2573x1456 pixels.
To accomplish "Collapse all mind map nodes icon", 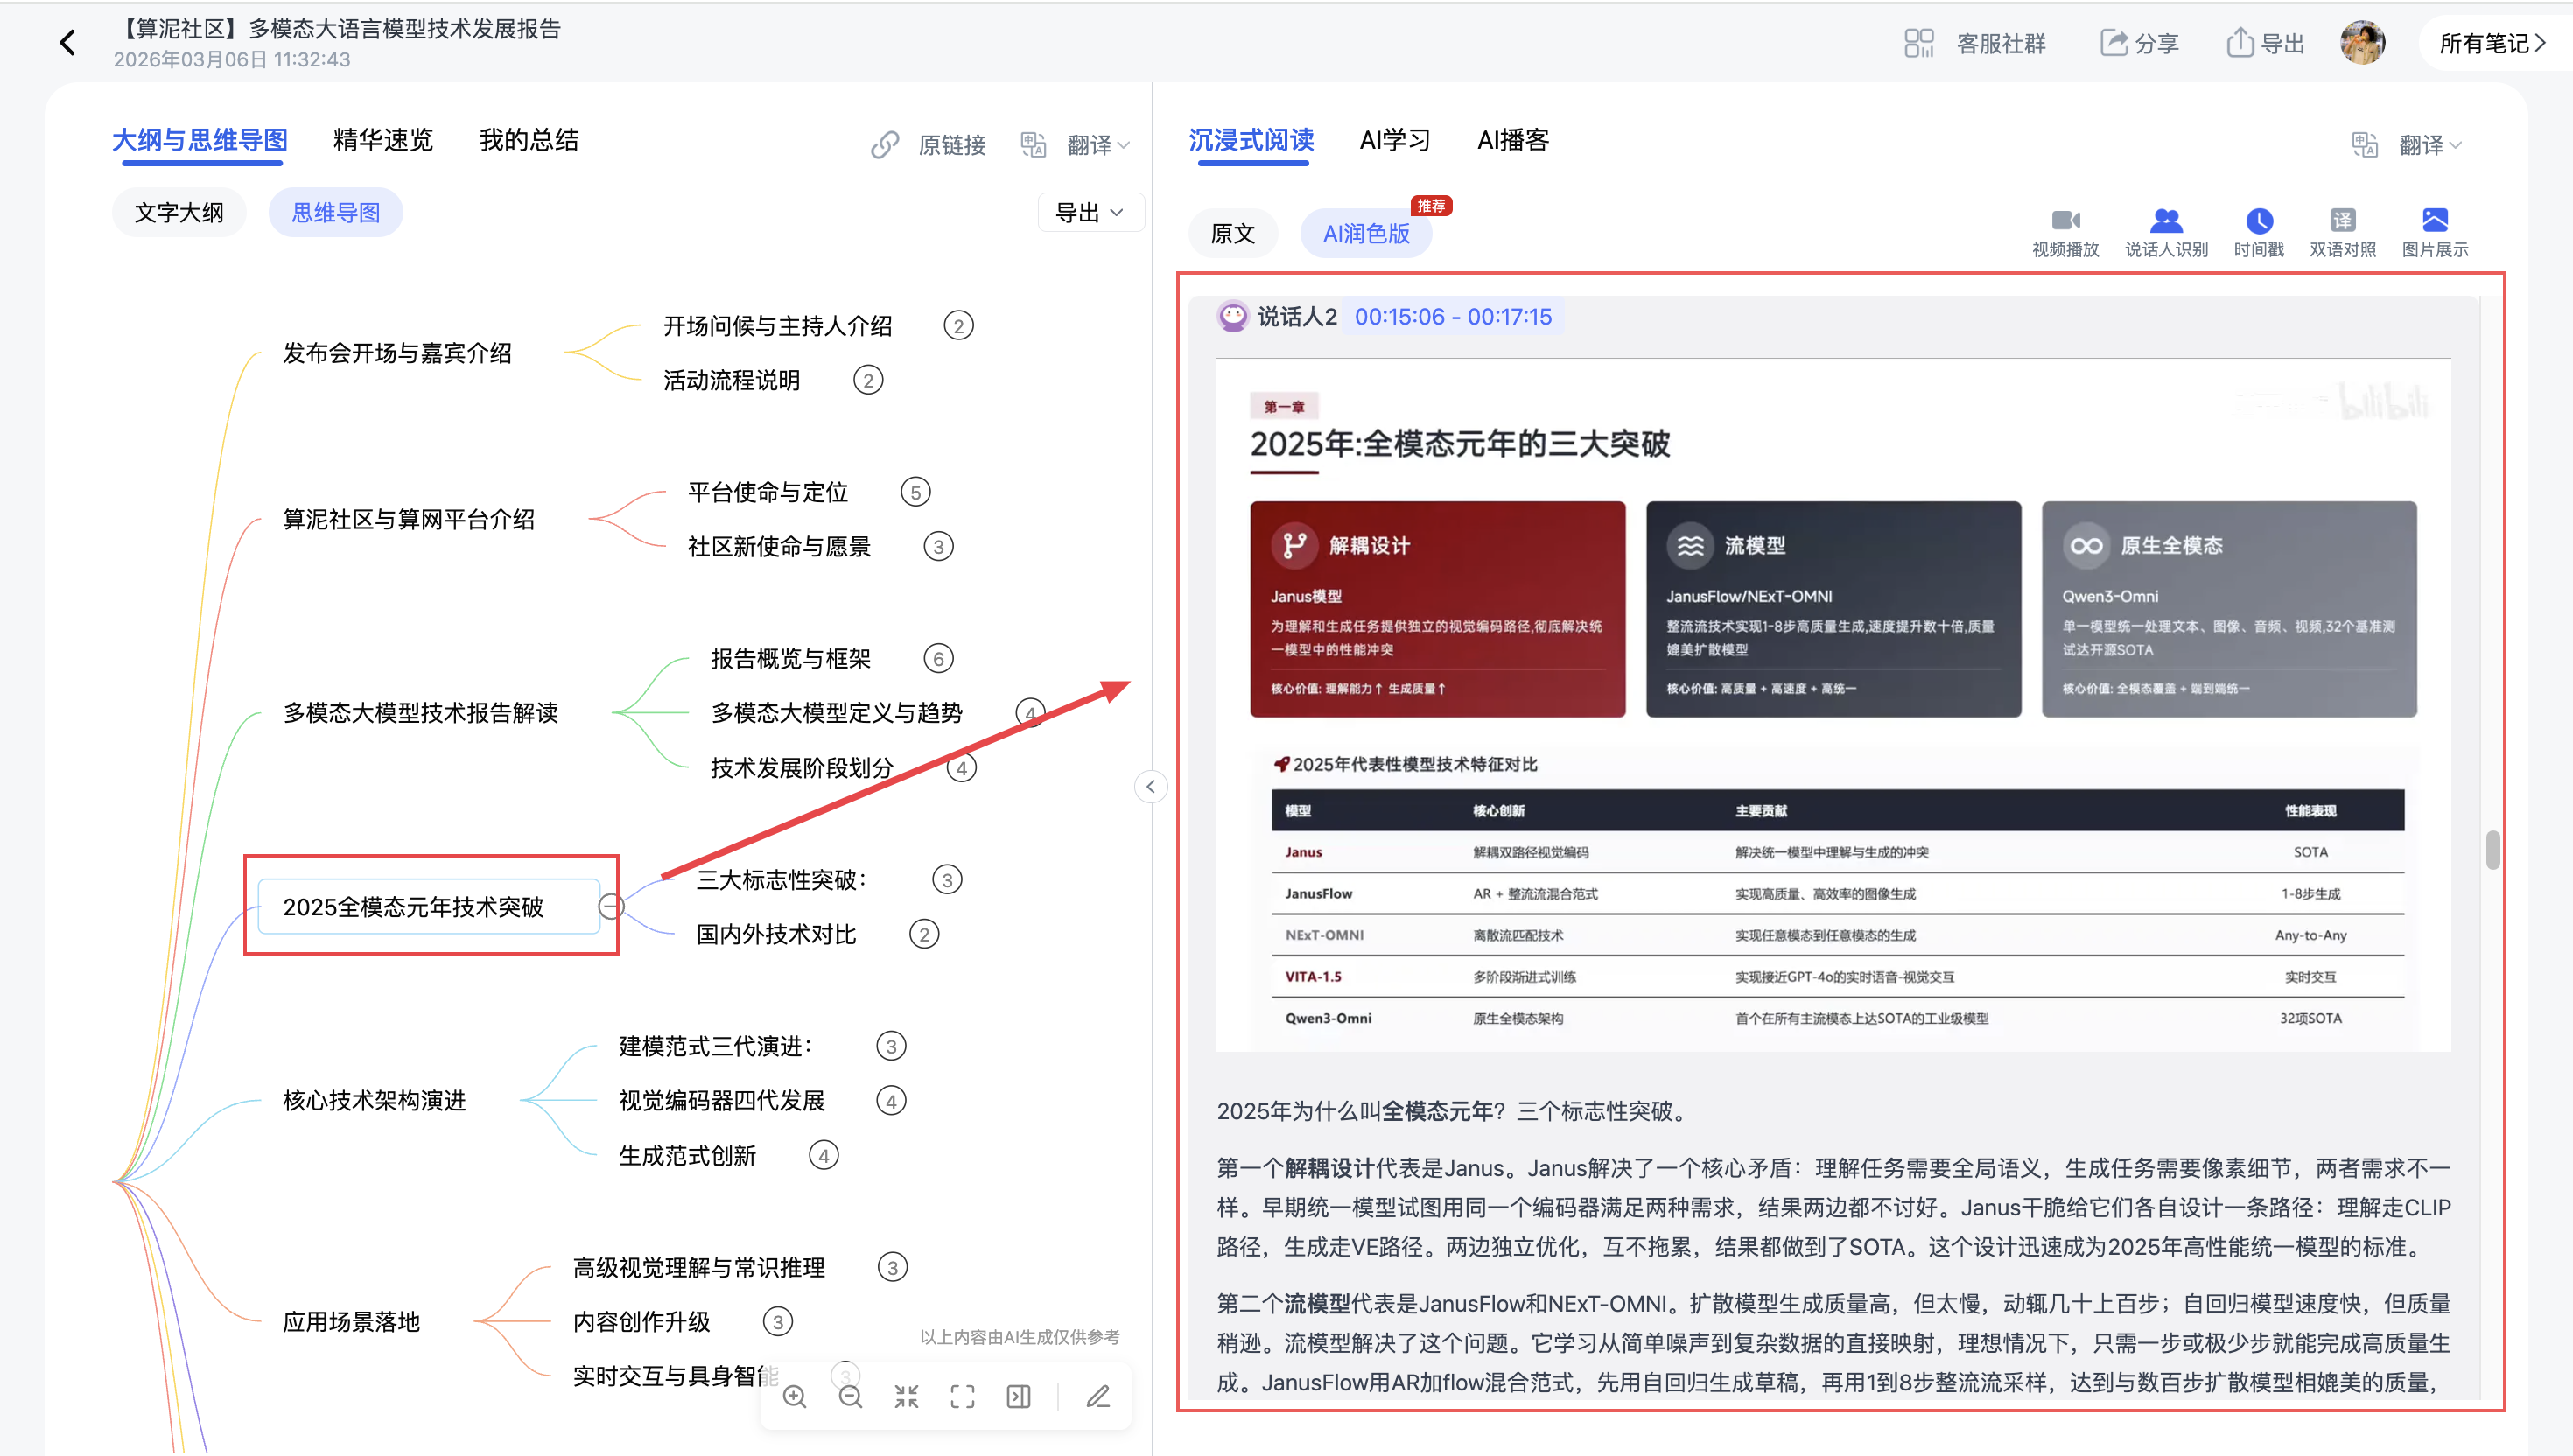I will 907,1396.
